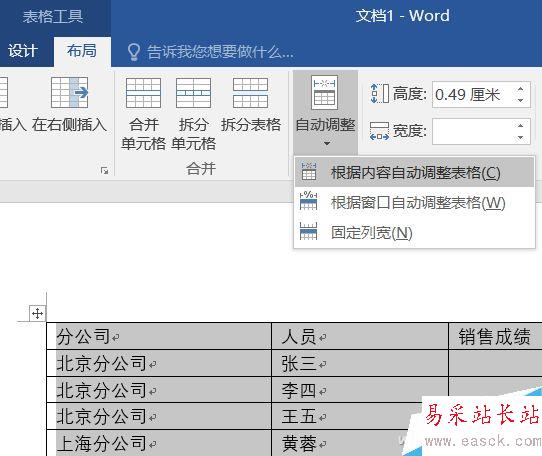Viewport: 542px width, 456px height.
Task: Switch to the 布局 tab
Action: tap(82, 51)
